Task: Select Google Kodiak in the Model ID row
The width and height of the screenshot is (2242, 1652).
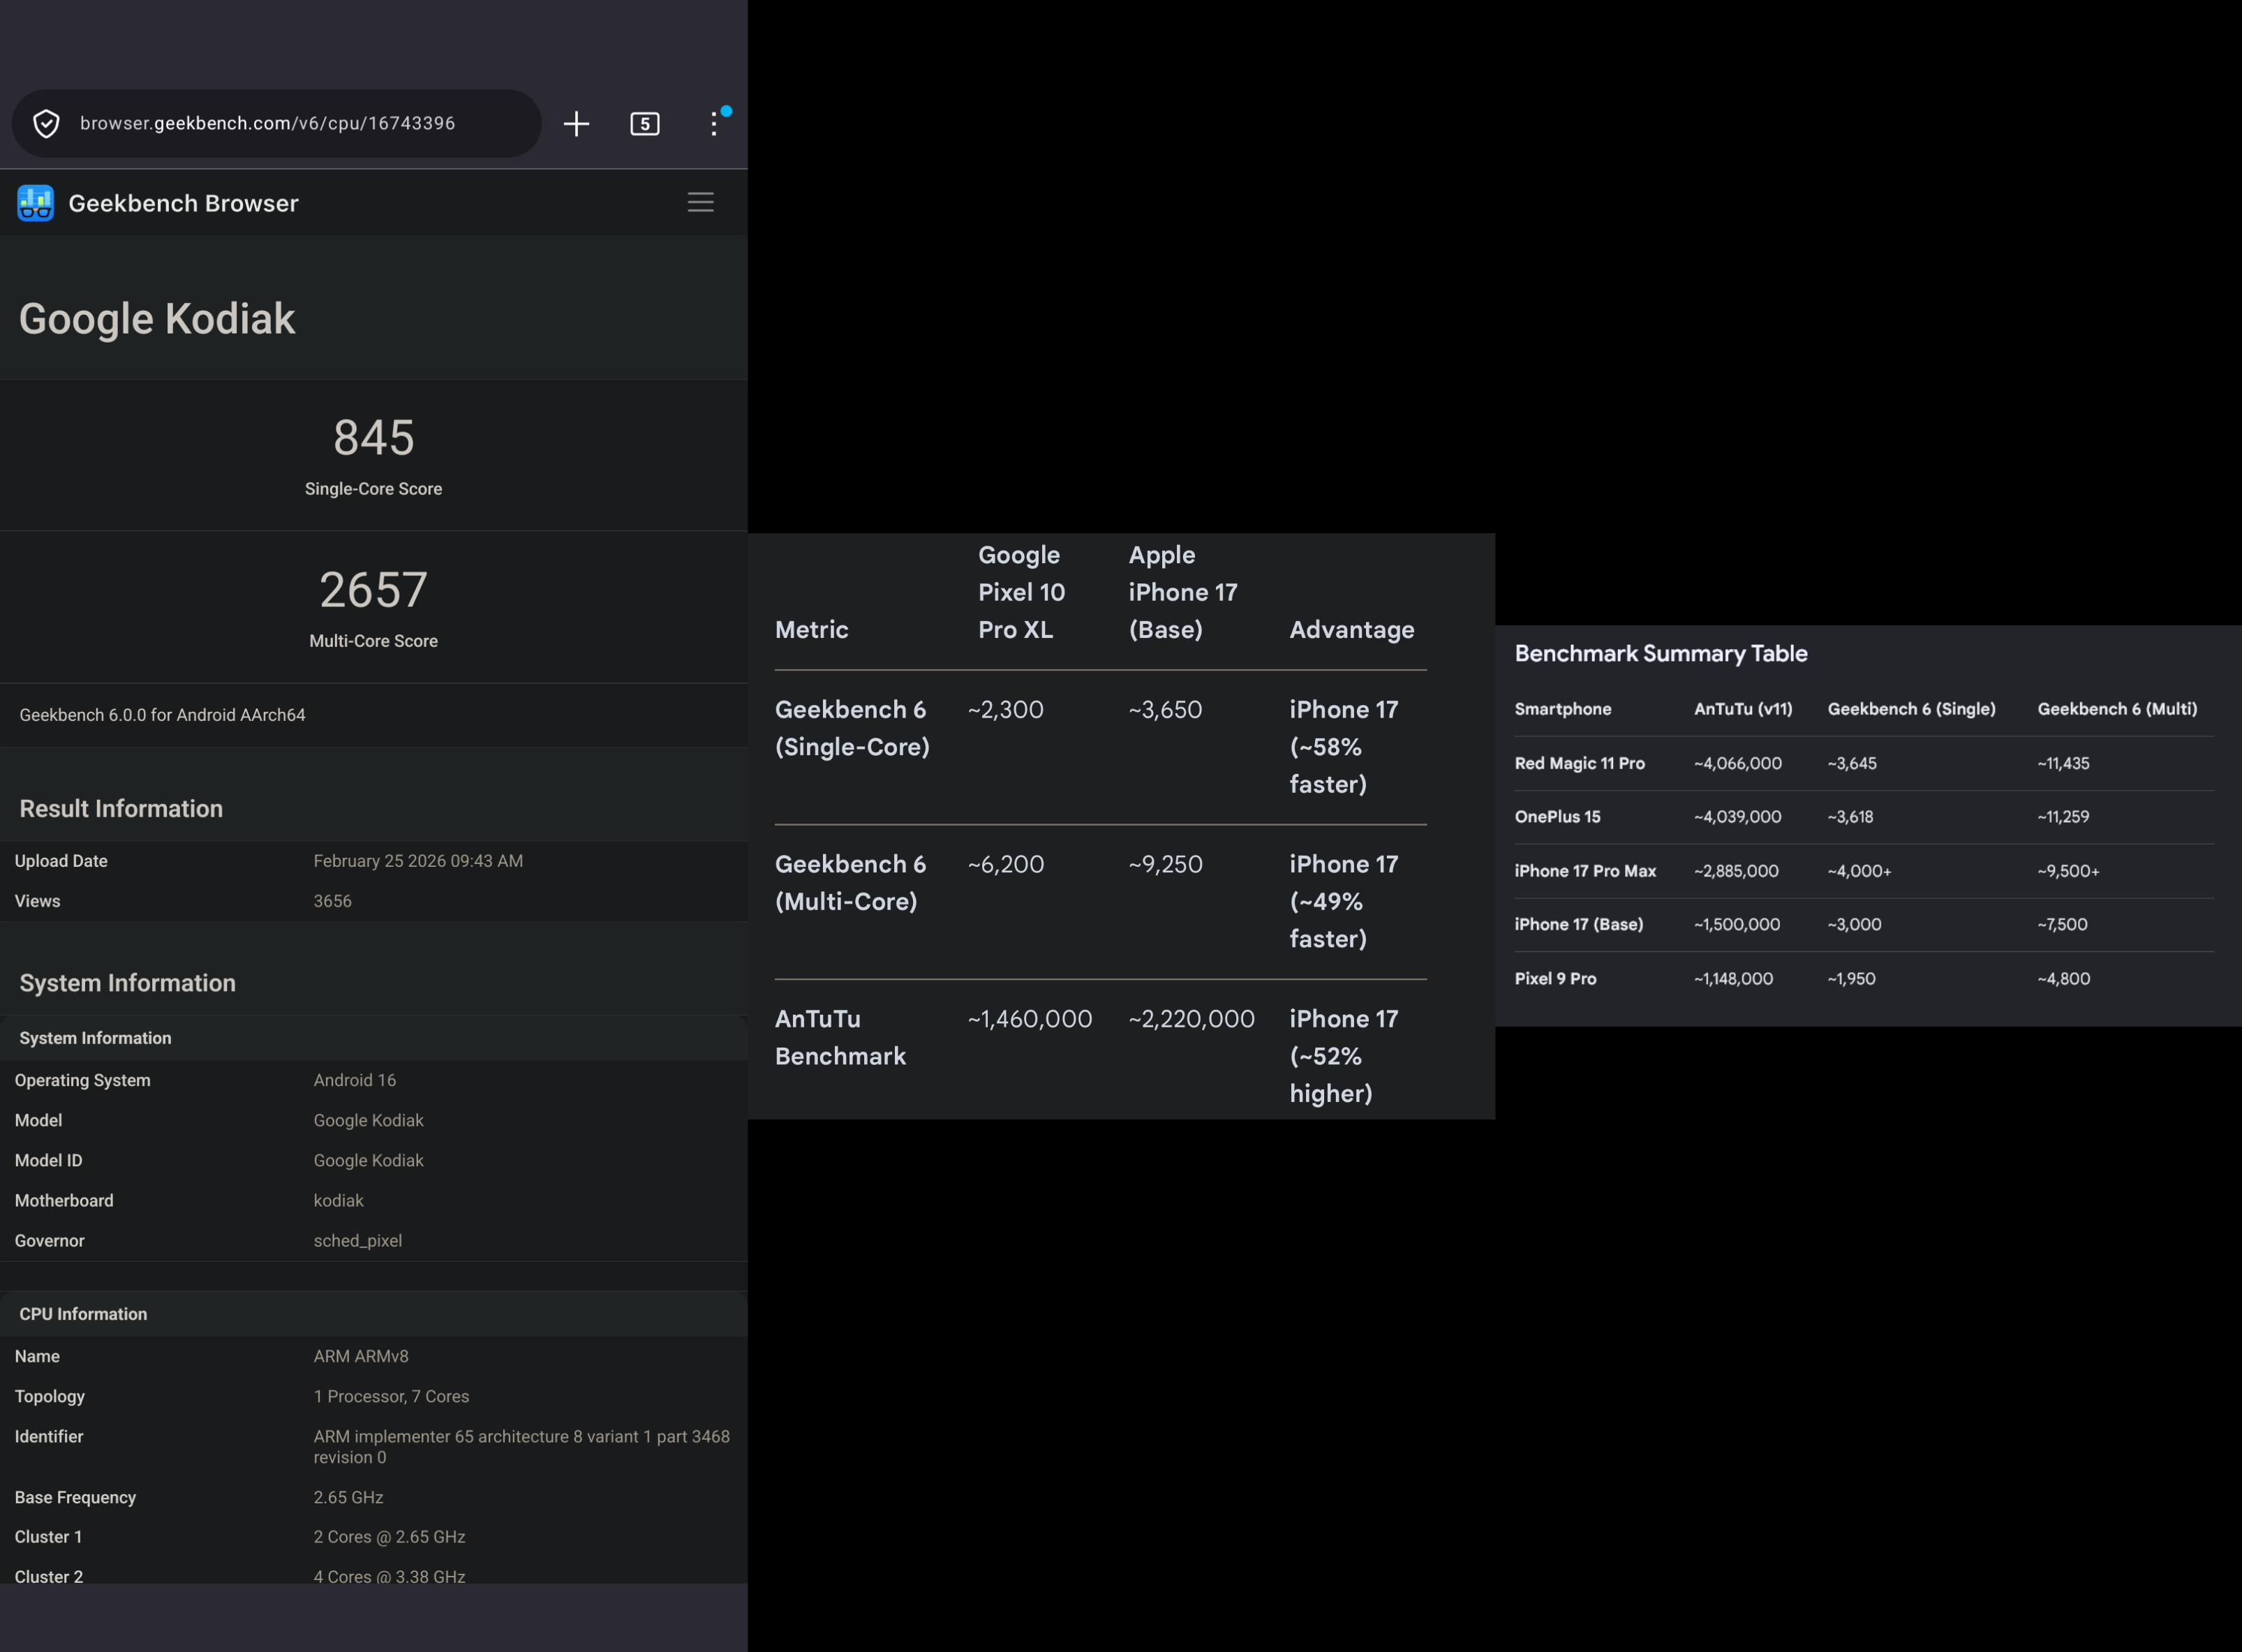Action: [x=369, y=1160]
